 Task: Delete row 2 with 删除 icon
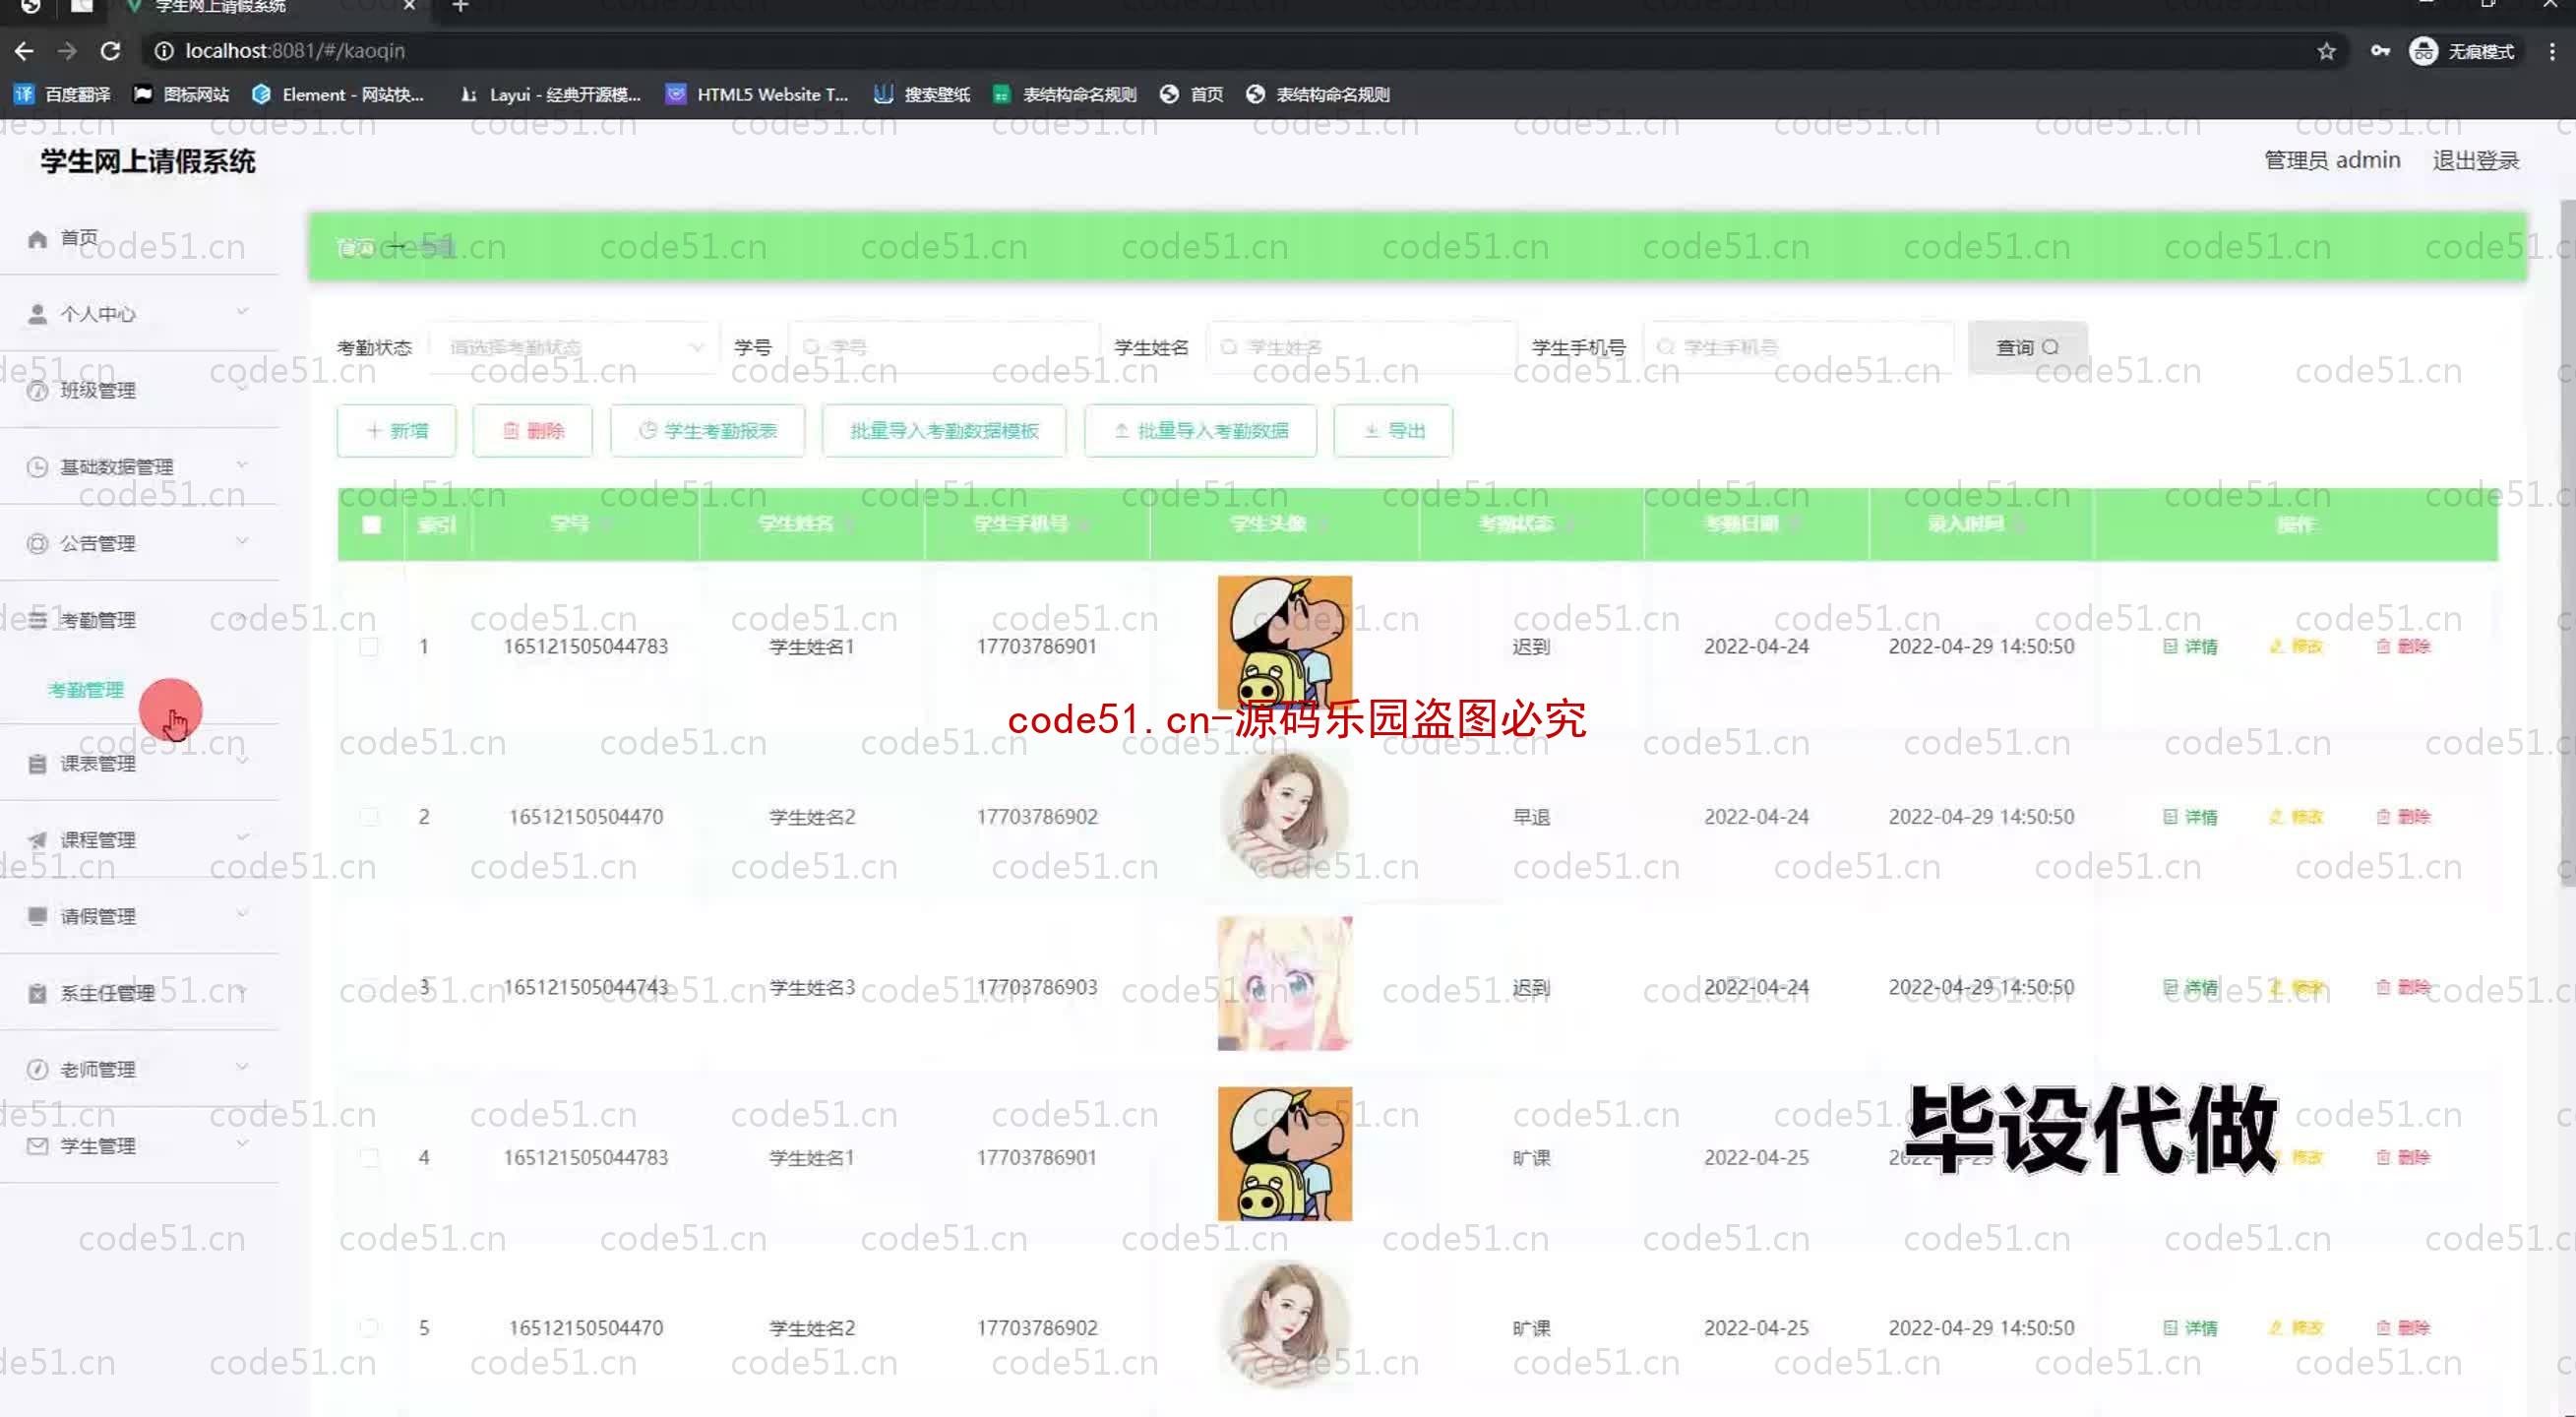click(x=2402, y=817)
